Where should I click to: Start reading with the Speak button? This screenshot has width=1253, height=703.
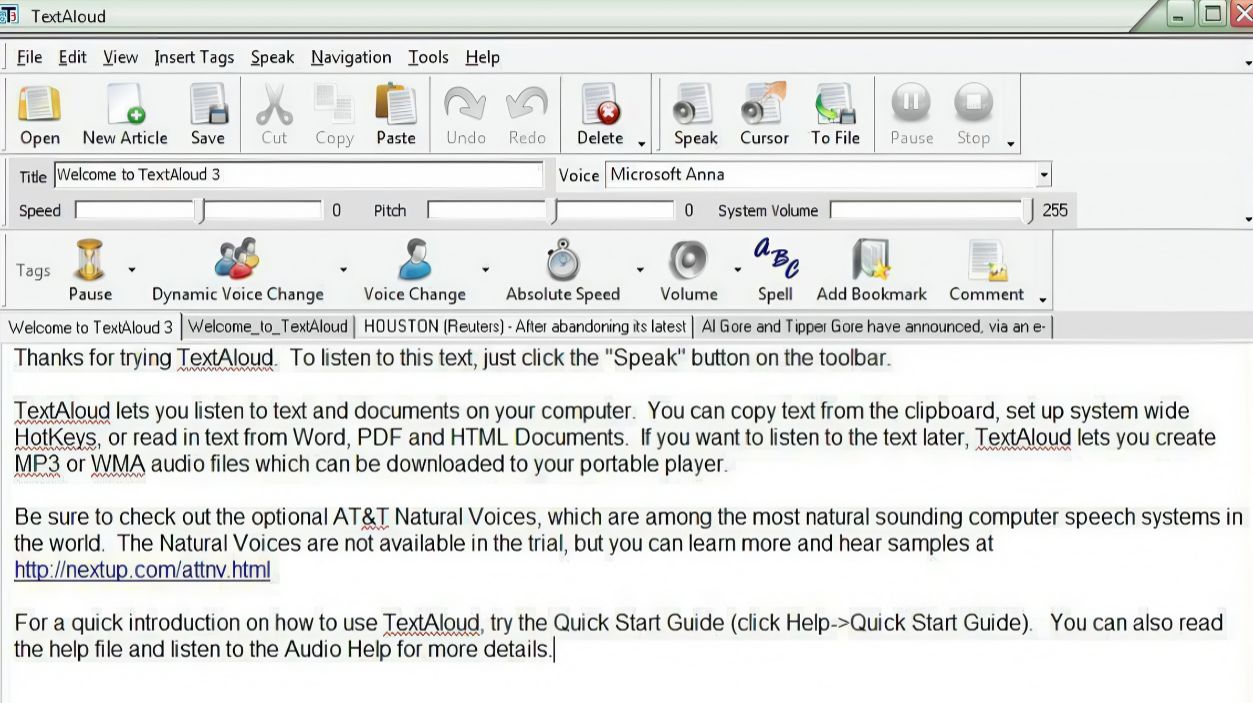[695, 115]
